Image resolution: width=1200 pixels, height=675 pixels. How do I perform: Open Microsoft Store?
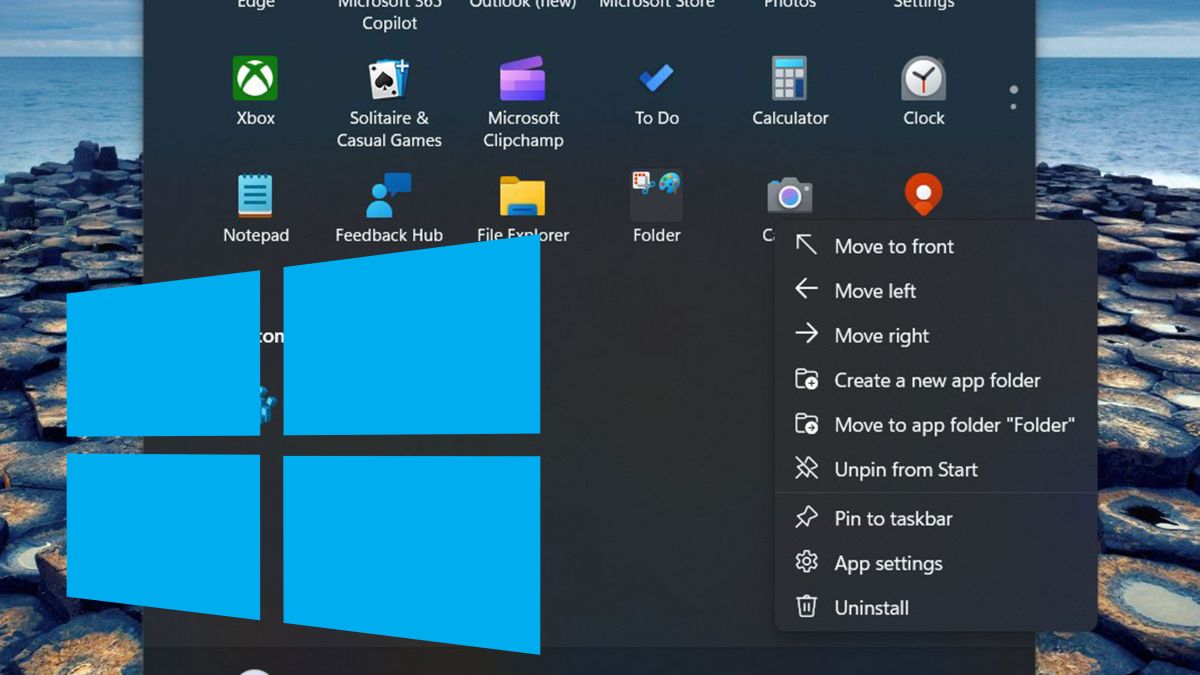click(x=656, y=5)
